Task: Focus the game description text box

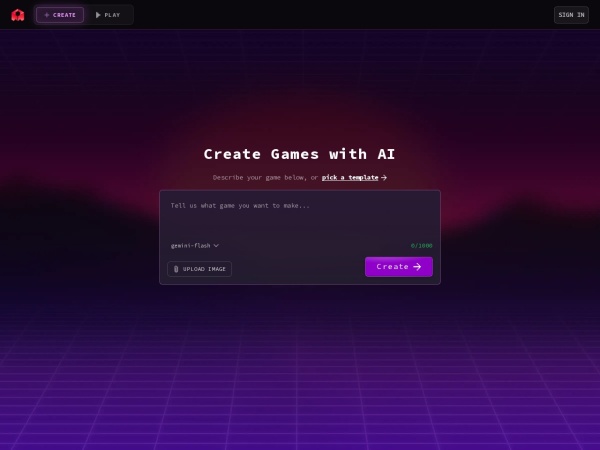Action: (300, 217)
